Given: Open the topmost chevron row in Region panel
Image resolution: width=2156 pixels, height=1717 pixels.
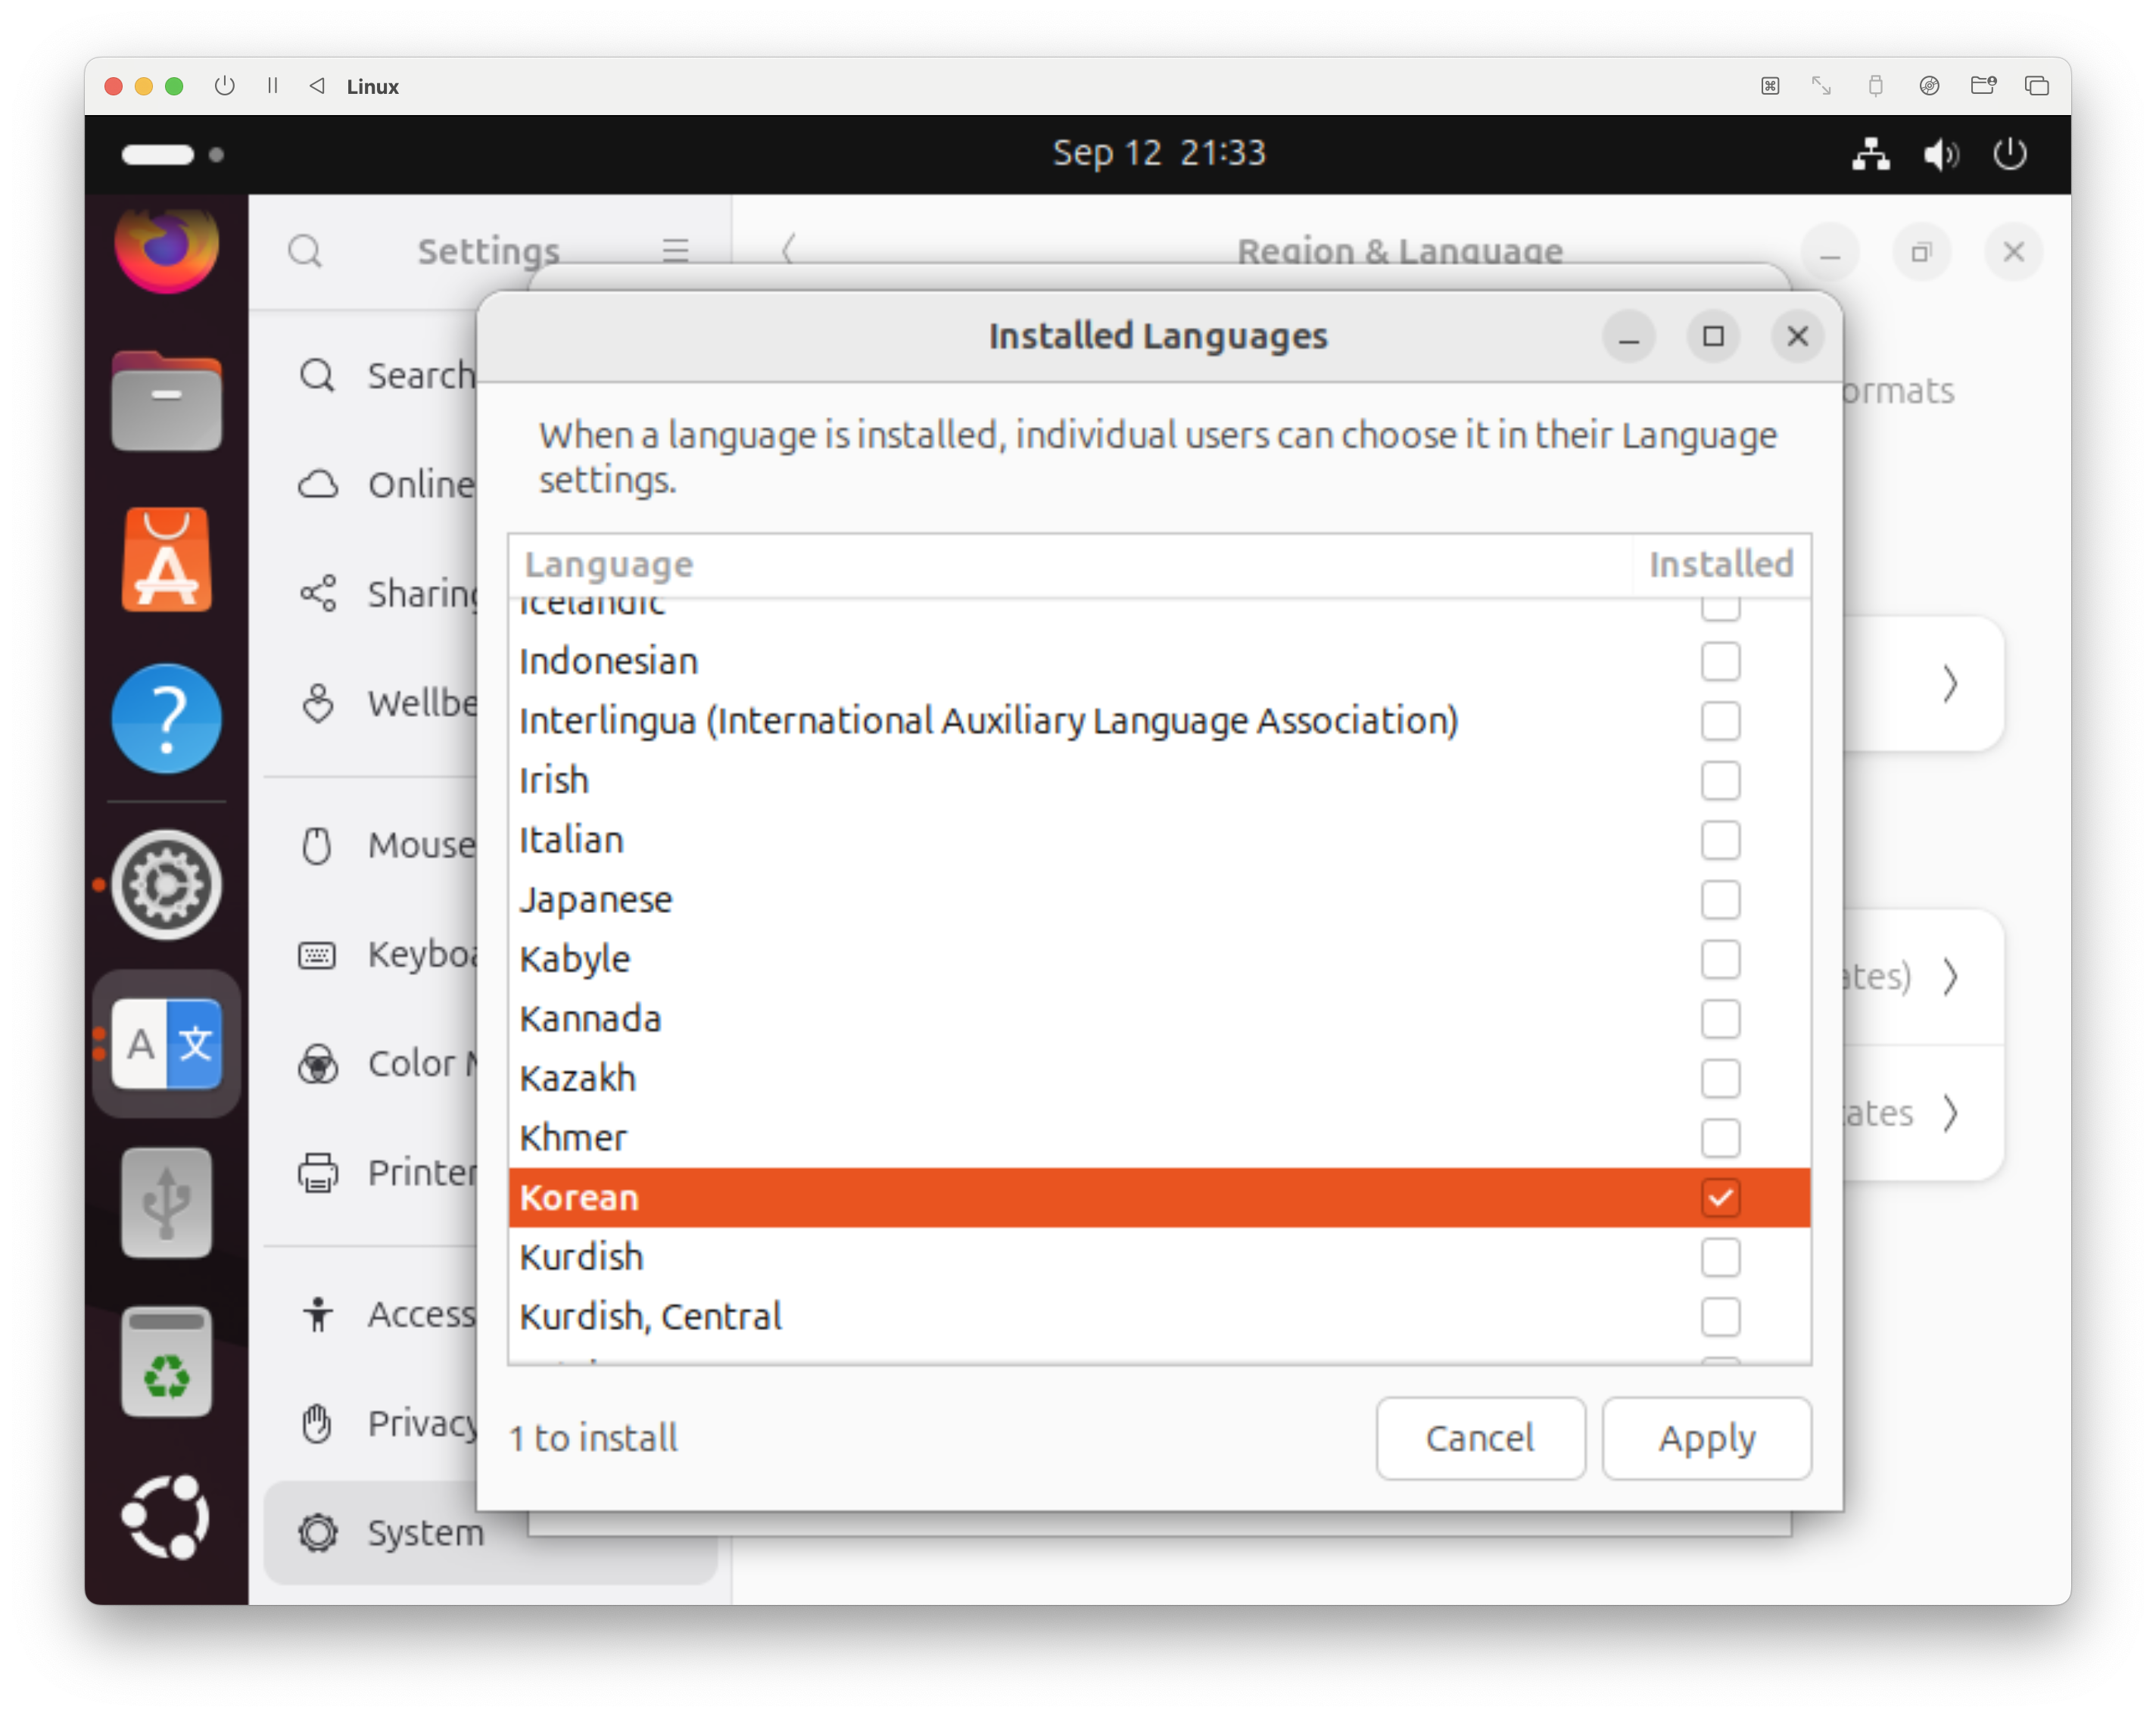Looking at the screenshot, I should click(x=1949, y=684).
